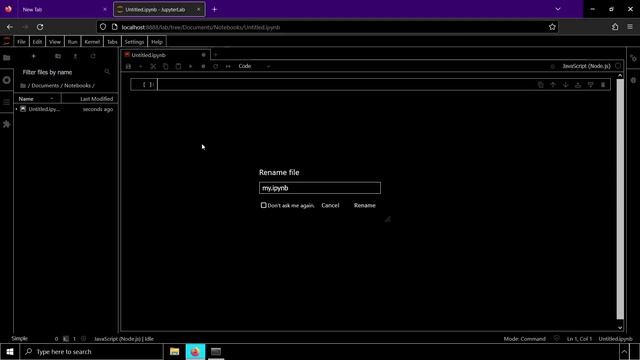Open the Extension Manager puzzle icon

click(7, 124)
